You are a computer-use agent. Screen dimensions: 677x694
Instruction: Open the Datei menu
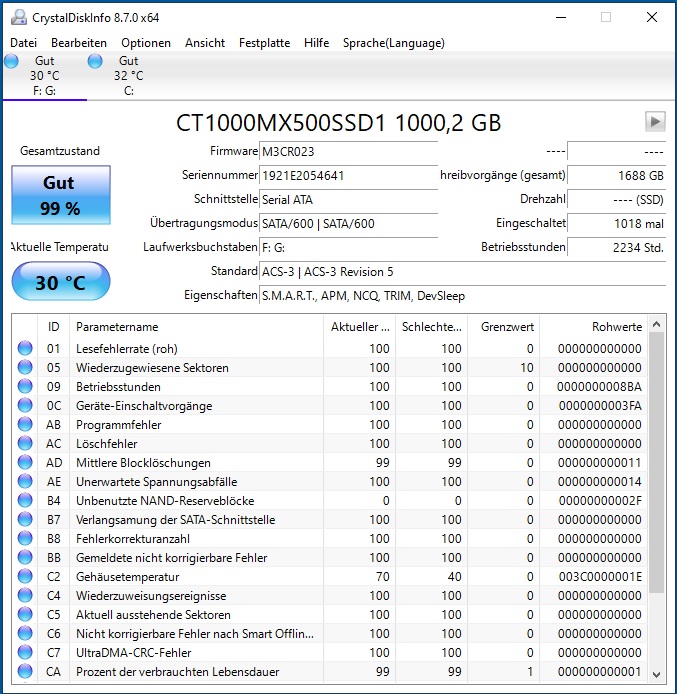click(x=23, y=43)
